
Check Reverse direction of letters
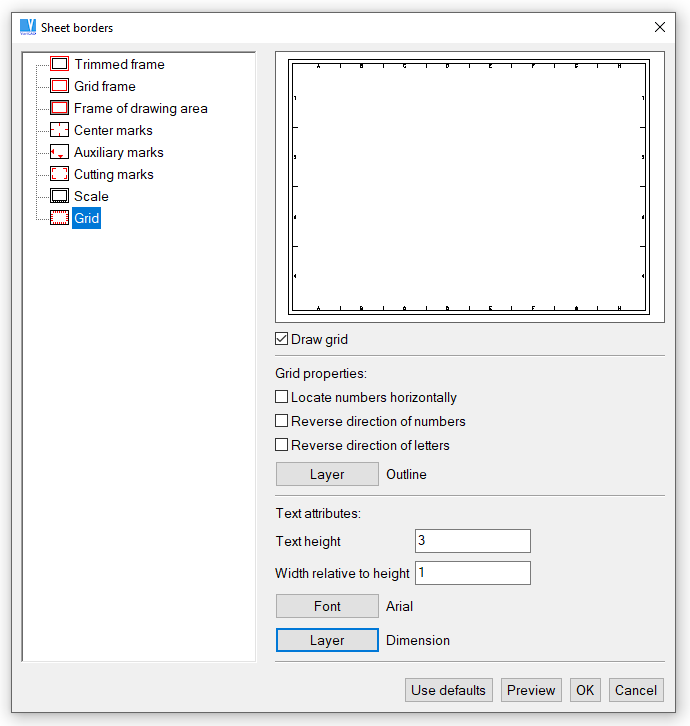click(x=282, y=446)
